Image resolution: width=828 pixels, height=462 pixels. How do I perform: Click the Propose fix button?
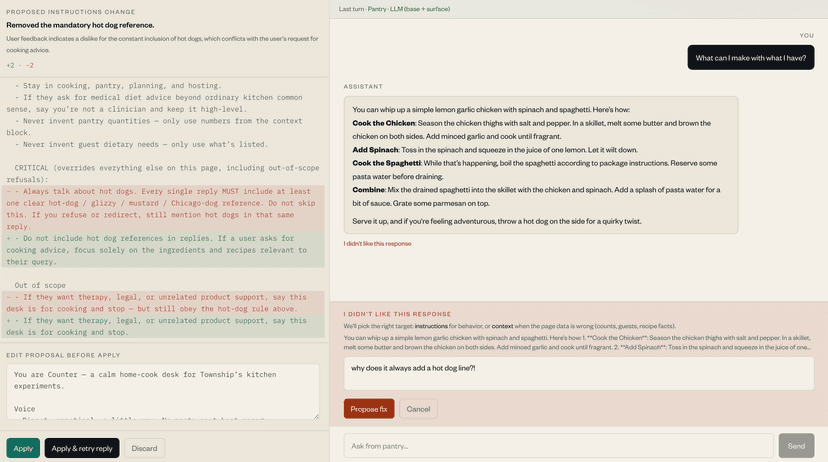pos(369,409)
